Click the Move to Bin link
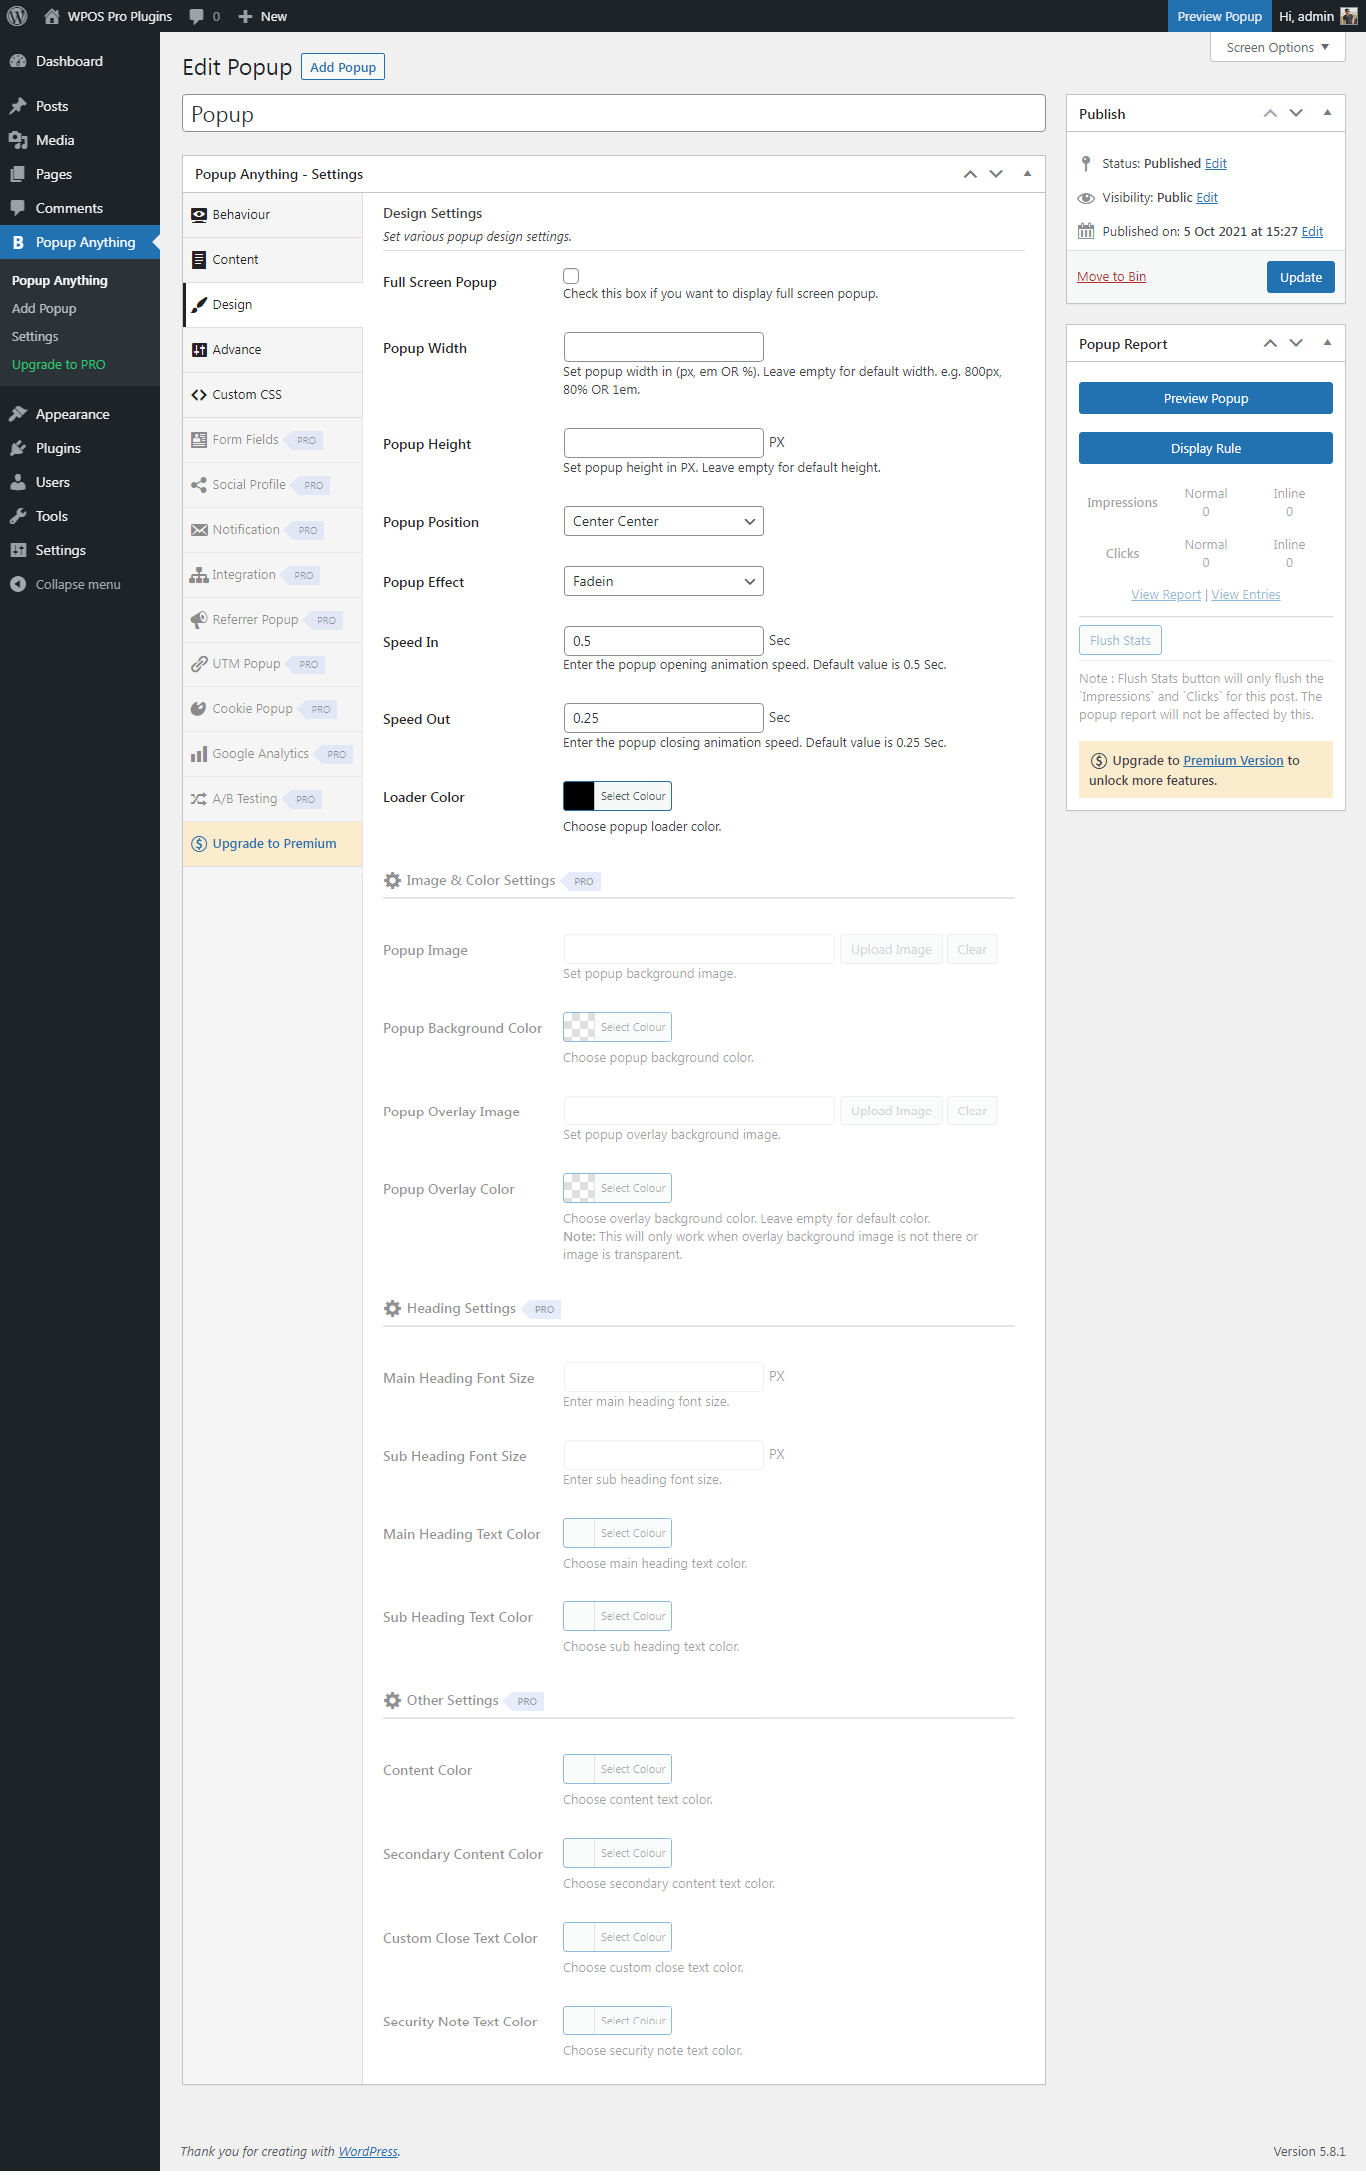 tap(1111, 277)
